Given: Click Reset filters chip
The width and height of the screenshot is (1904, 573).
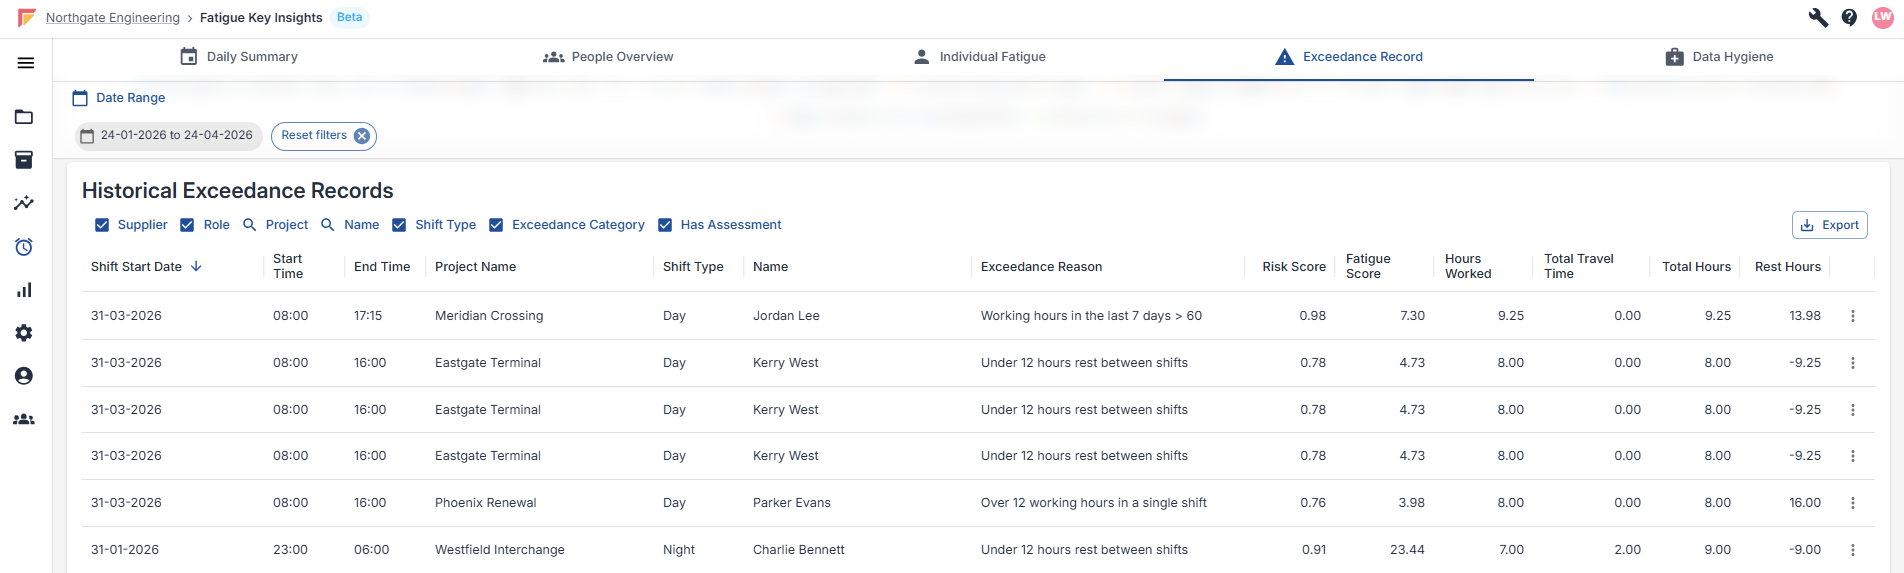Looking at the screenshot, I should [323, 136].
